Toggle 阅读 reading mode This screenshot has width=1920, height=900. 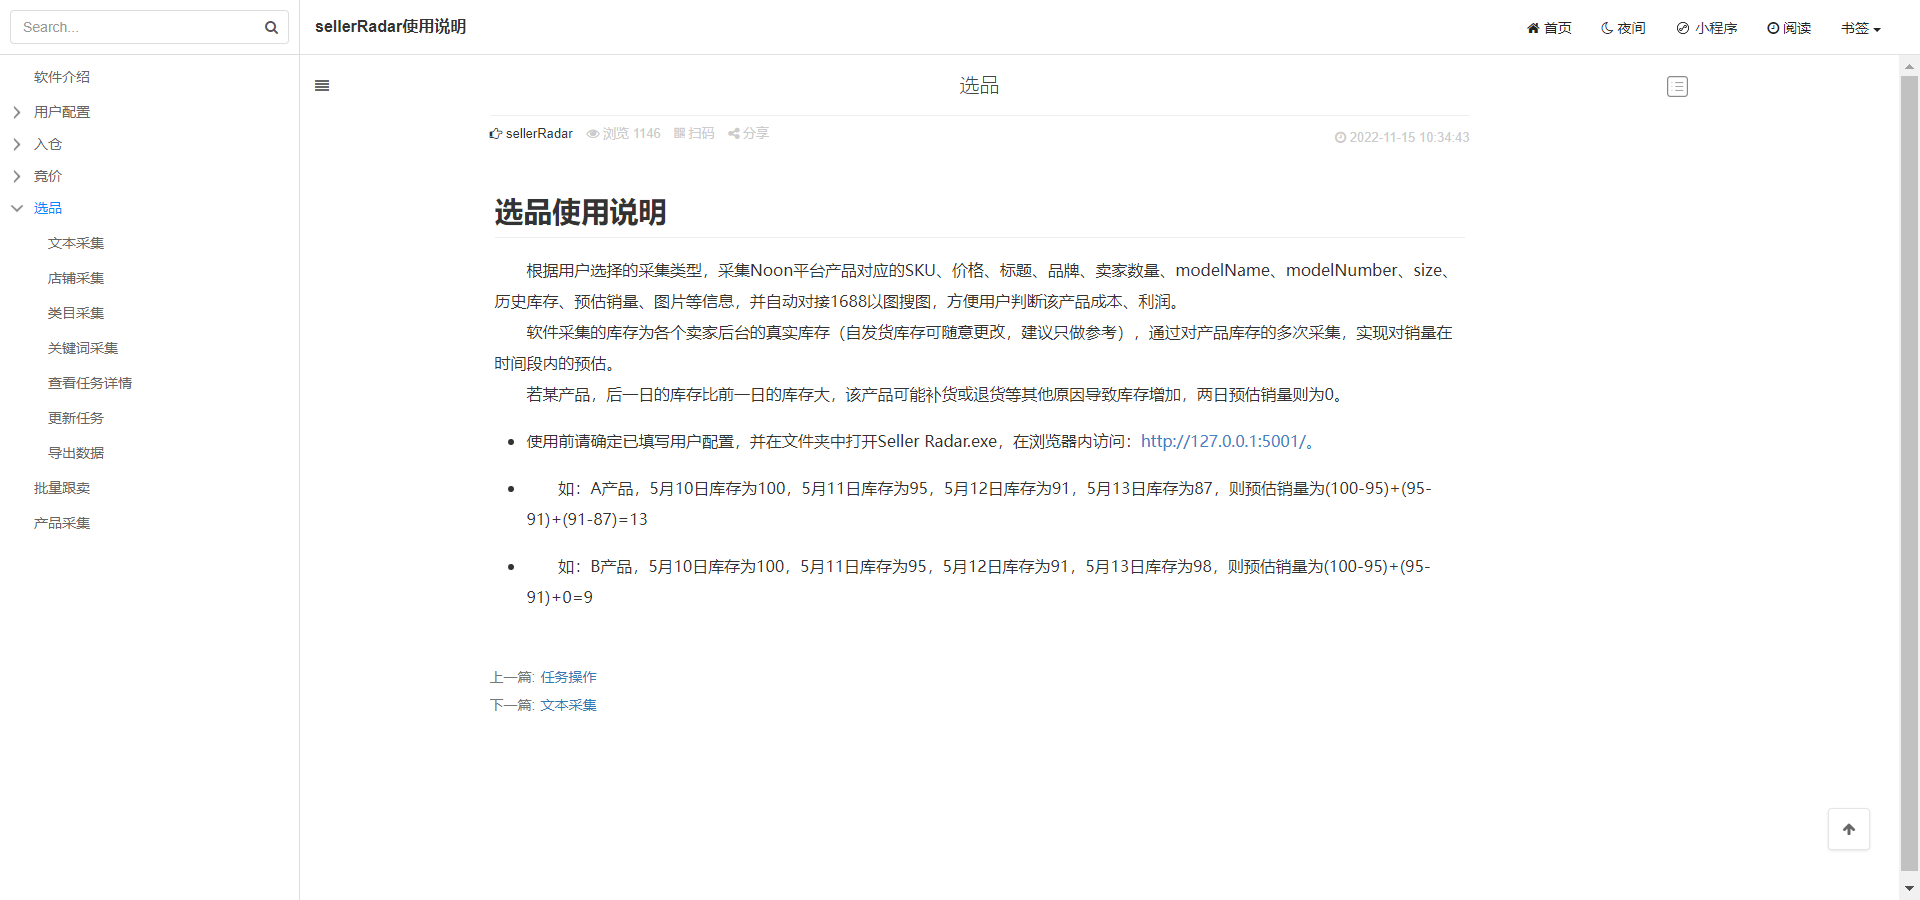(x=1789, y=28)
